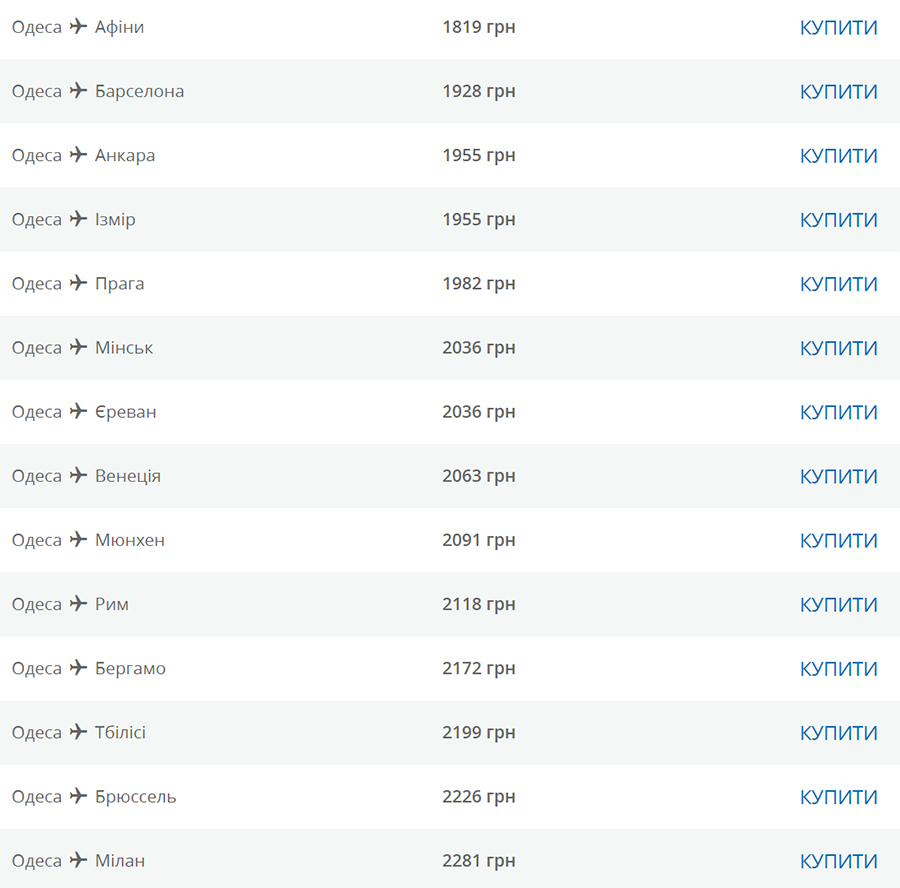Click КУПИТИ next to Бергамо price
Image resolution: width=900 pixels, height=888 pixels.
pyautogui.click(x=839, y=669)
